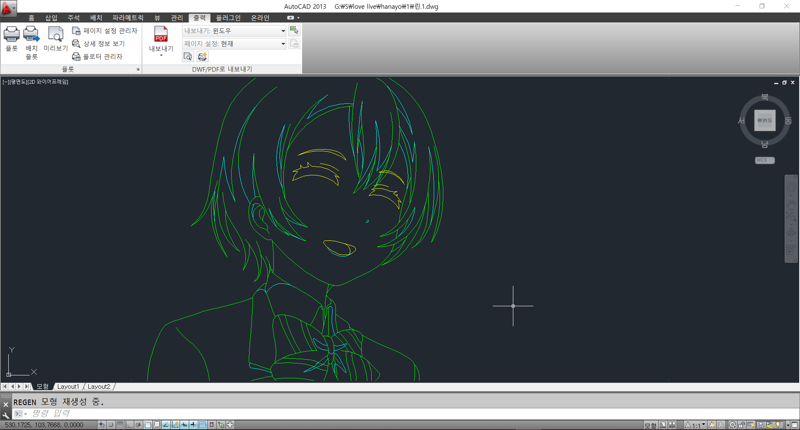This screenshot has height=430, width=800.
Task: Click the annotation visibility icon
Action: click(x=712, y=425)
